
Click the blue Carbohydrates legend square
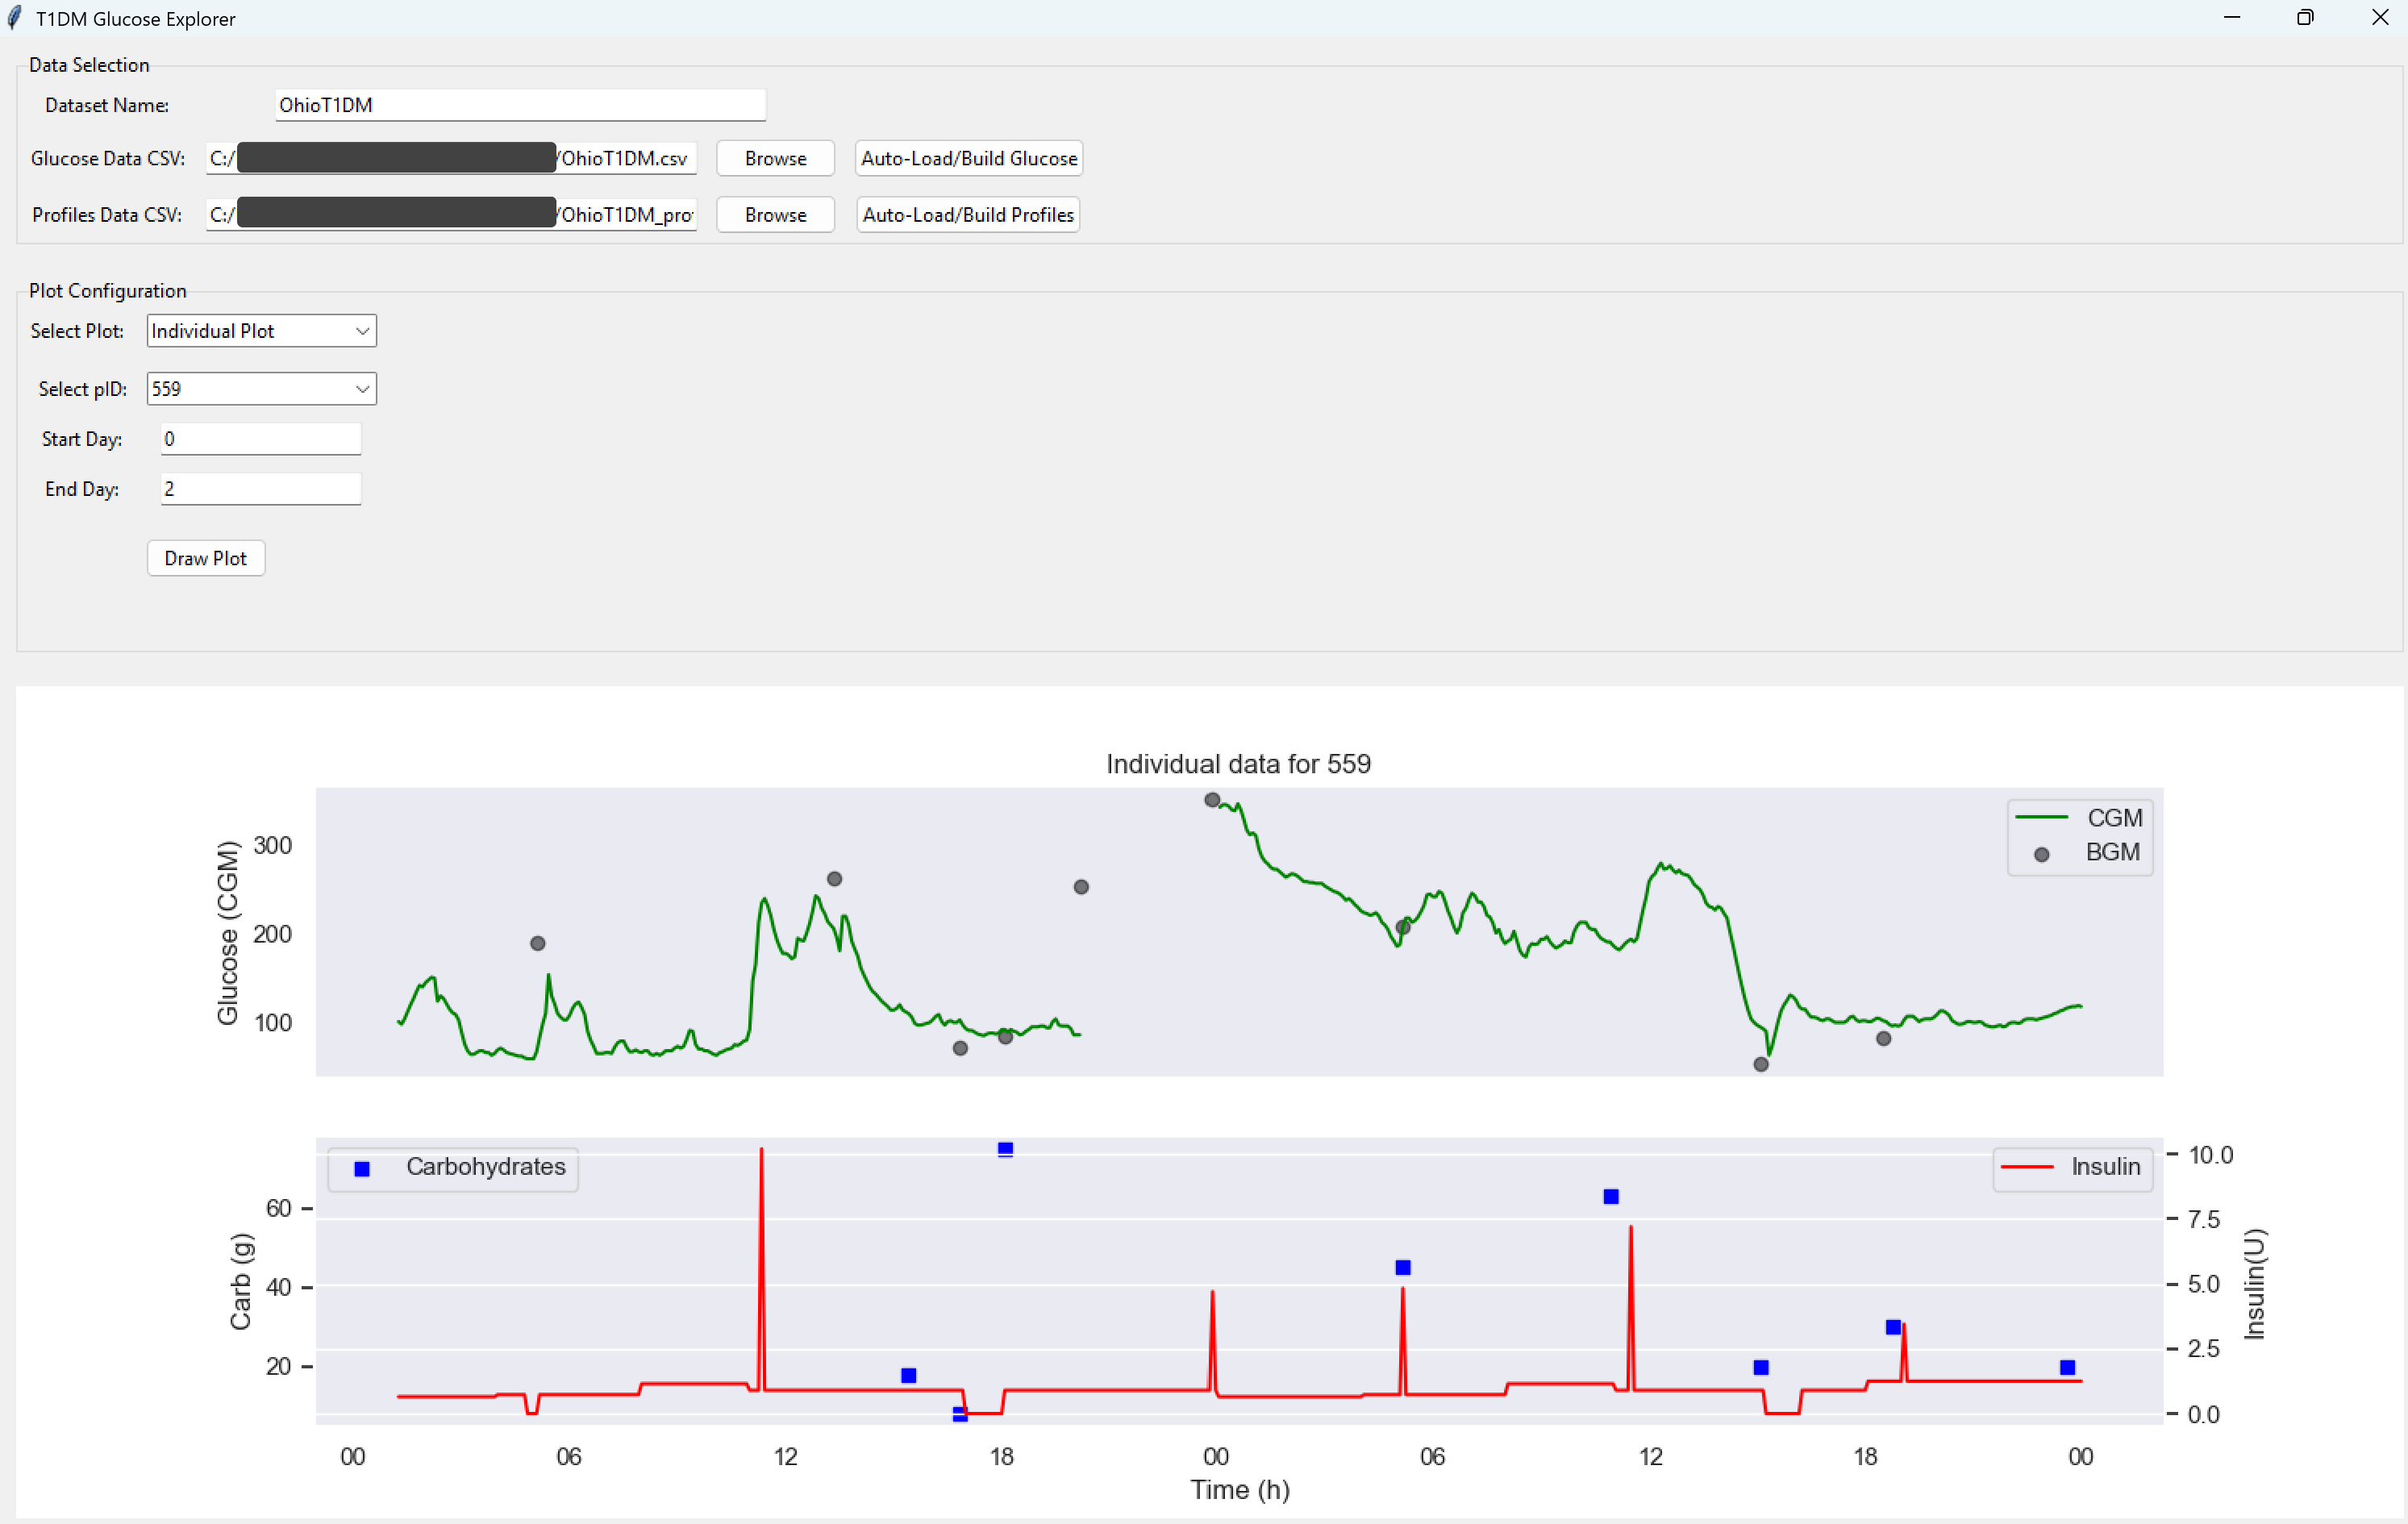362,1168
